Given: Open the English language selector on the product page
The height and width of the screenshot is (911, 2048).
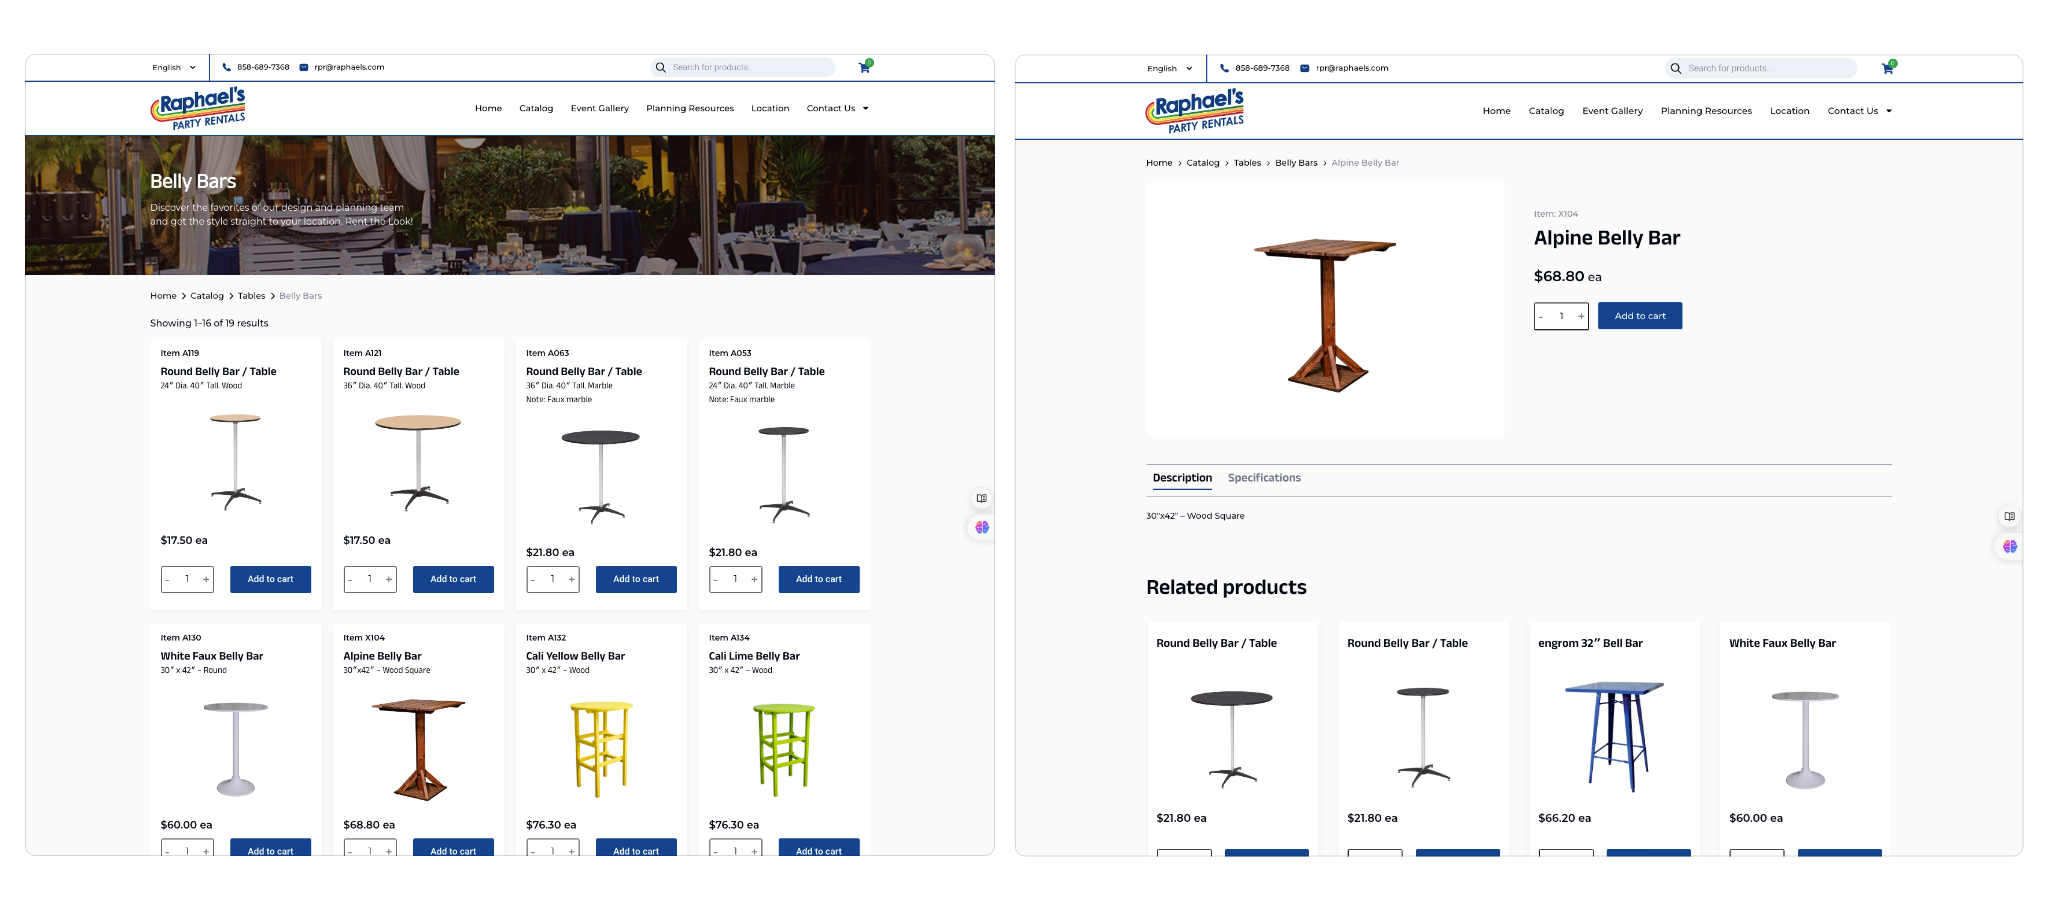Looking at the screenshot, I should tap(1169, 69).
